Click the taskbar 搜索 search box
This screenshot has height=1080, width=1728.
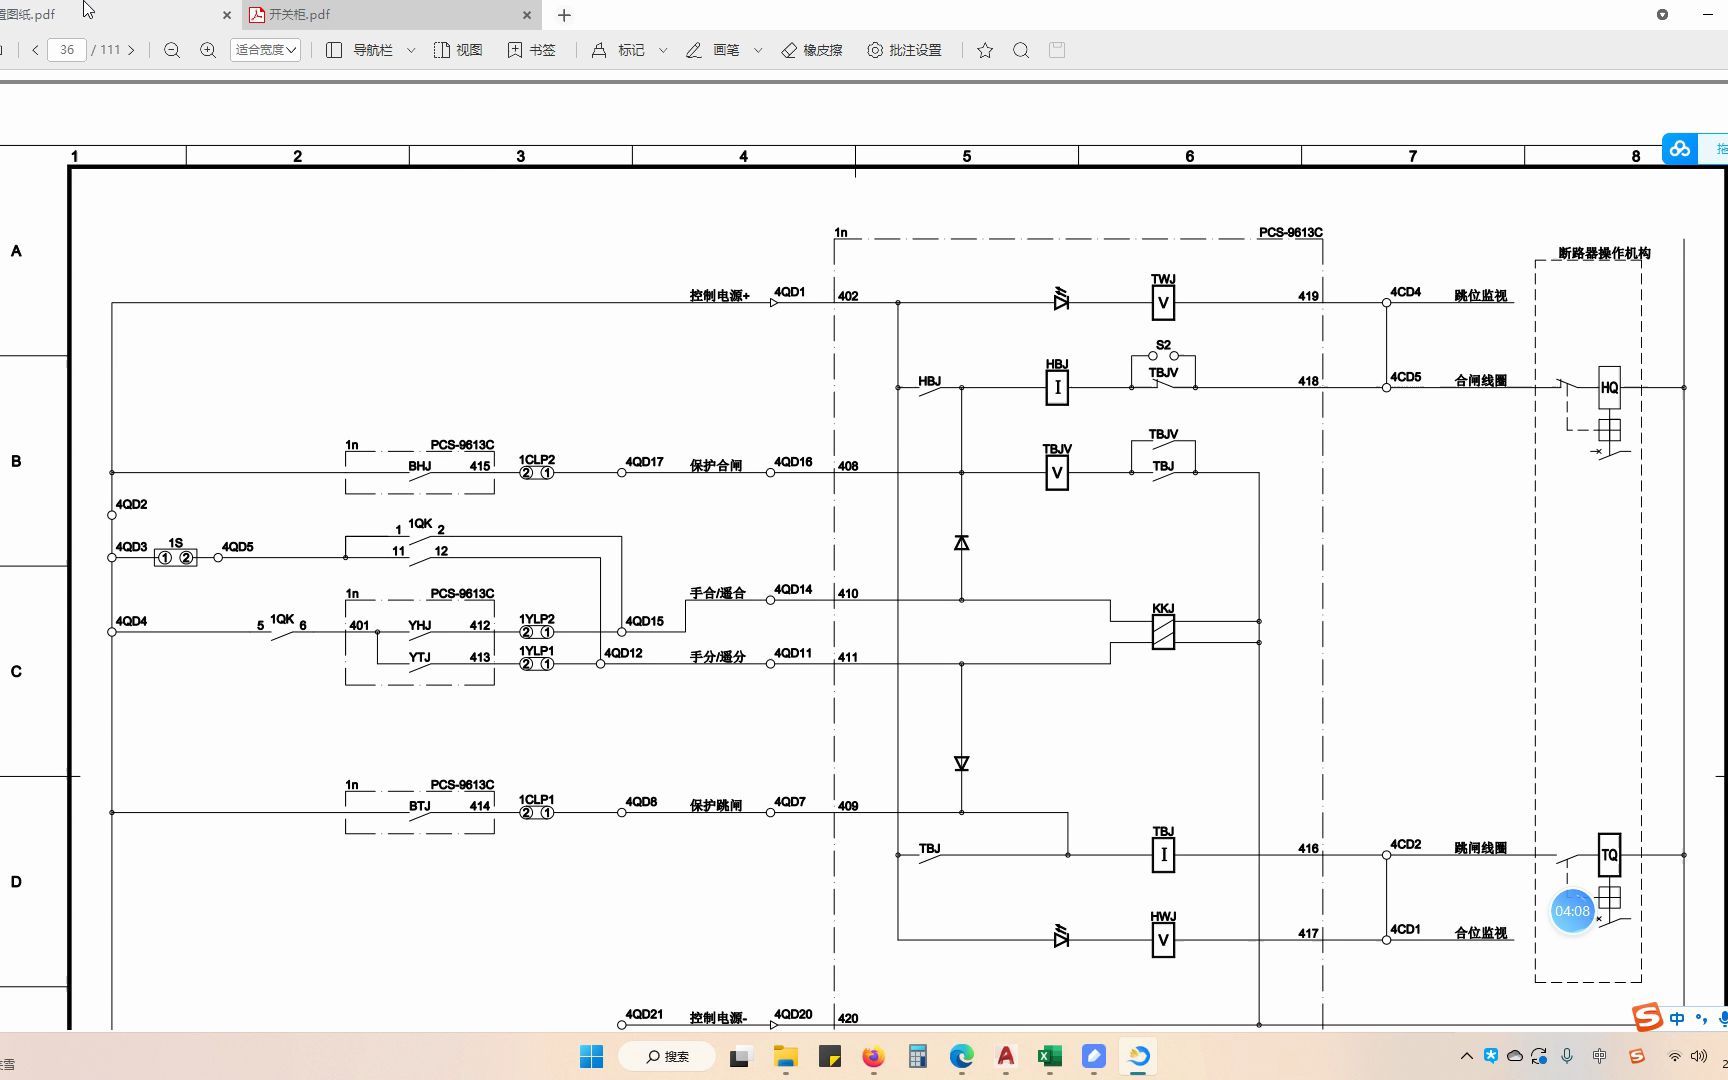[667, 1056]
